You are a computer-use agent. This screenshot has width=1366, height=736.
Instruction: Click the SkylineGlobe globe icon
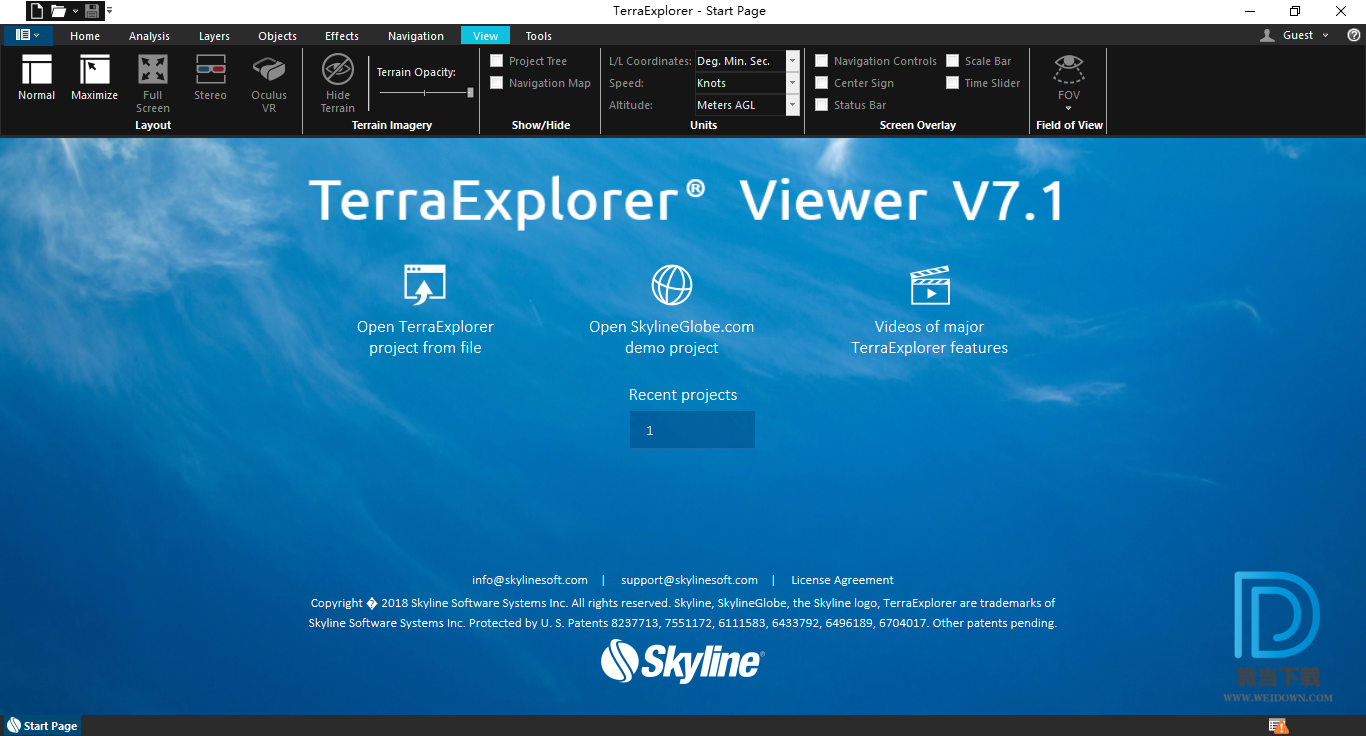coord(672,284)
